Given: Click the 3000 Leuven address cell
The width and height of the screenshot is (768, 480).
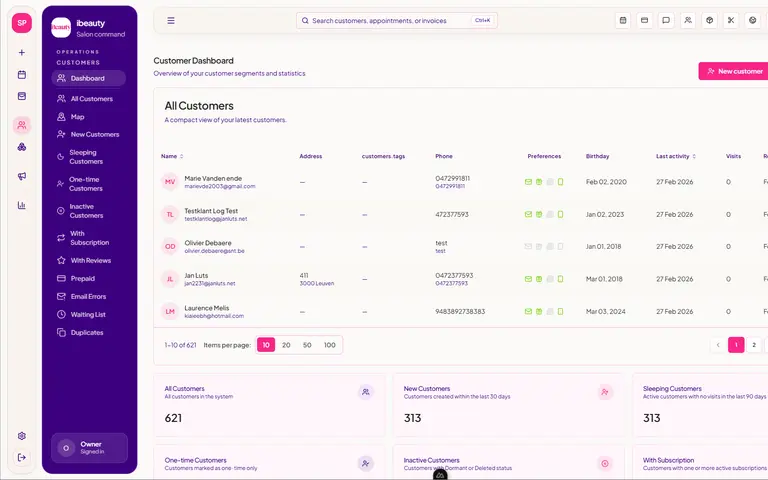Looking at the screenshot, I should (317, 284).
